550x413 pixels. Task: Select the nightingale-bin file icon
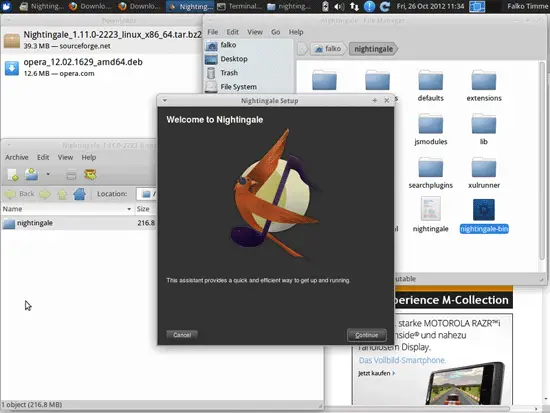(x=484, y=210)
